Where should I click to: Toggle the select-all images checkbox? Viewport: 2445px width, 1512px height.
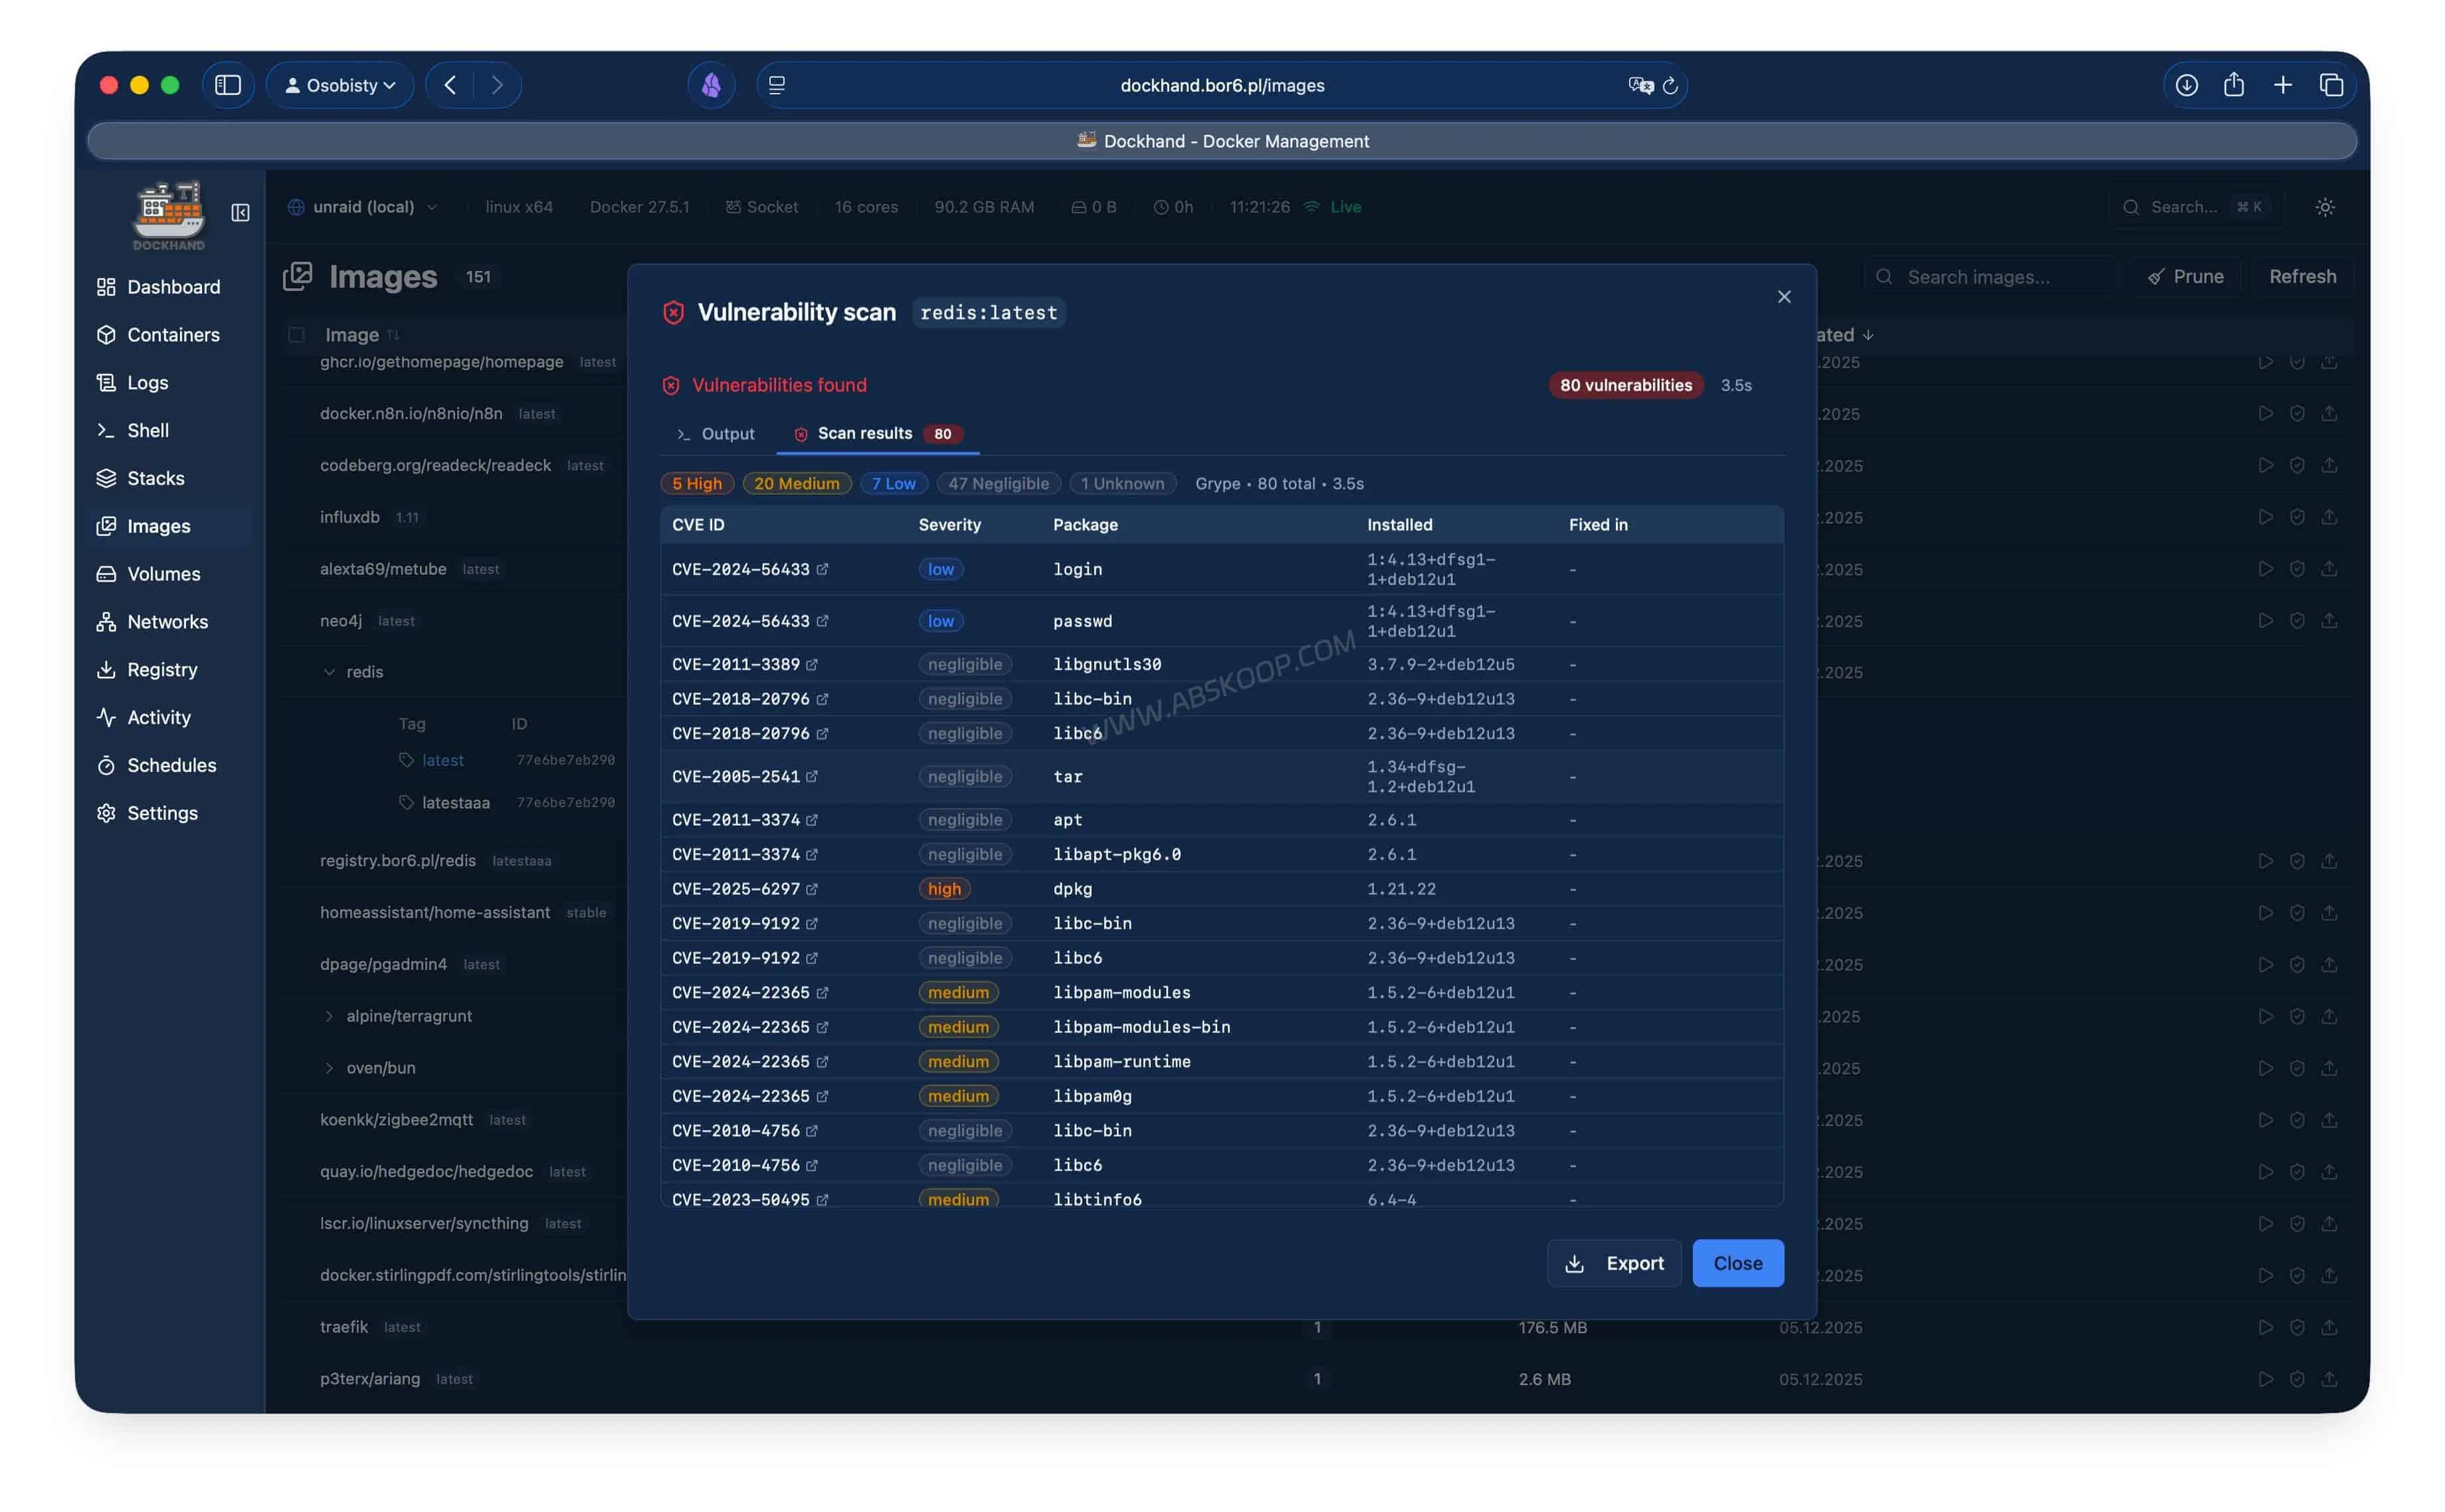(297, 335)
